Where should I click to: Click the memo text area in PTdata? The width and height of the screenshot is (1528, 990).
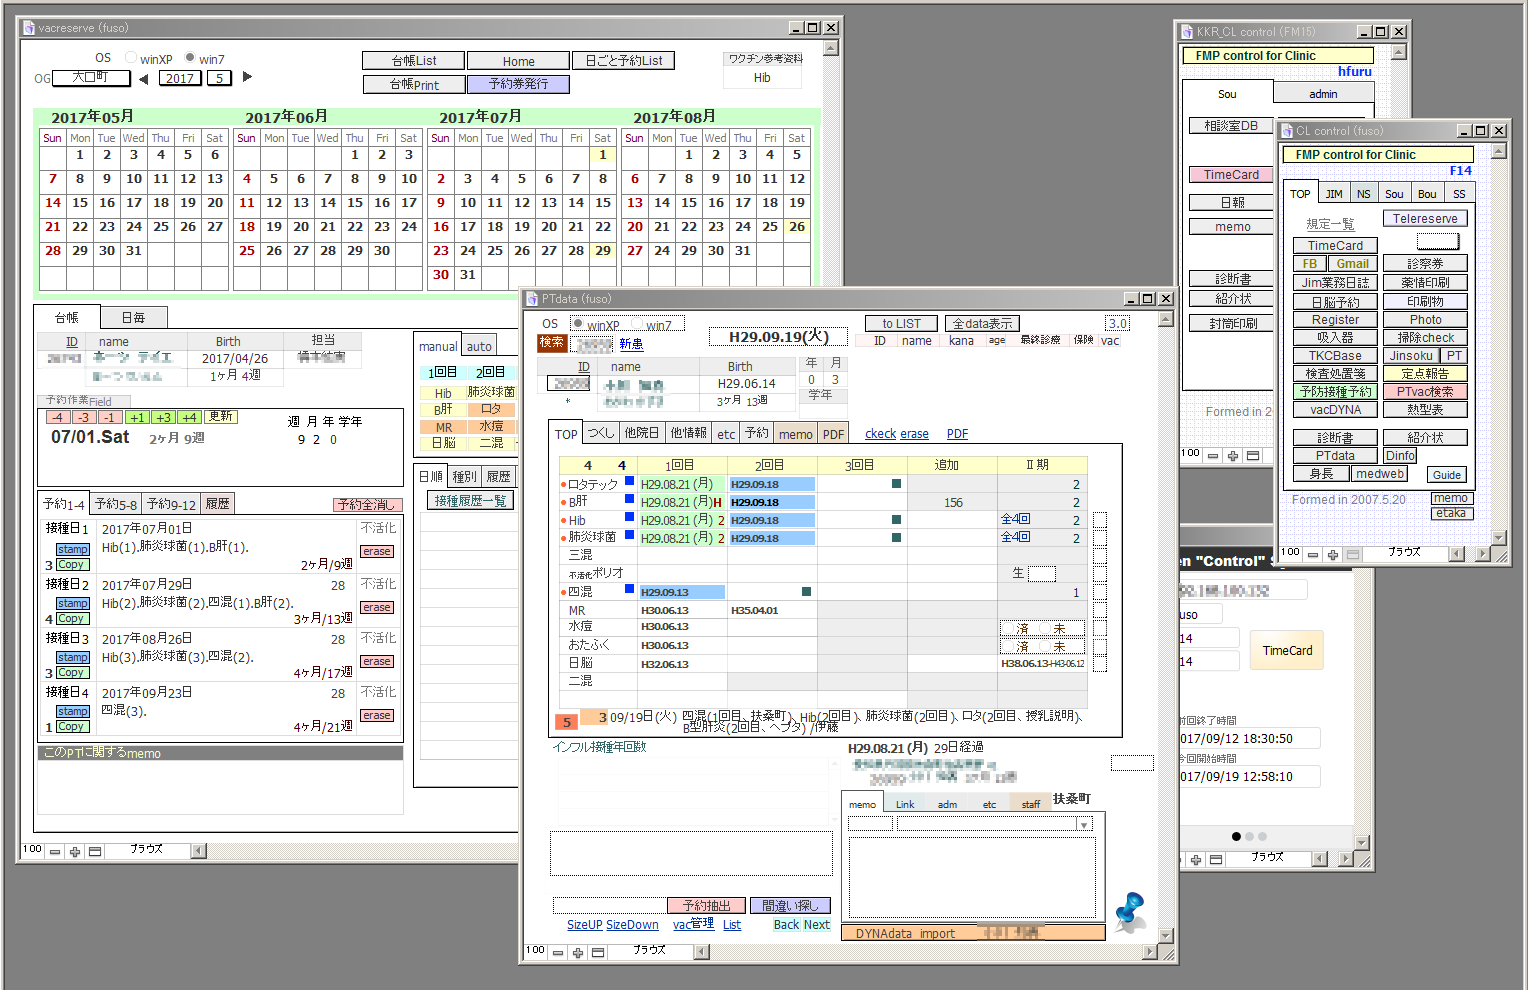971,877
